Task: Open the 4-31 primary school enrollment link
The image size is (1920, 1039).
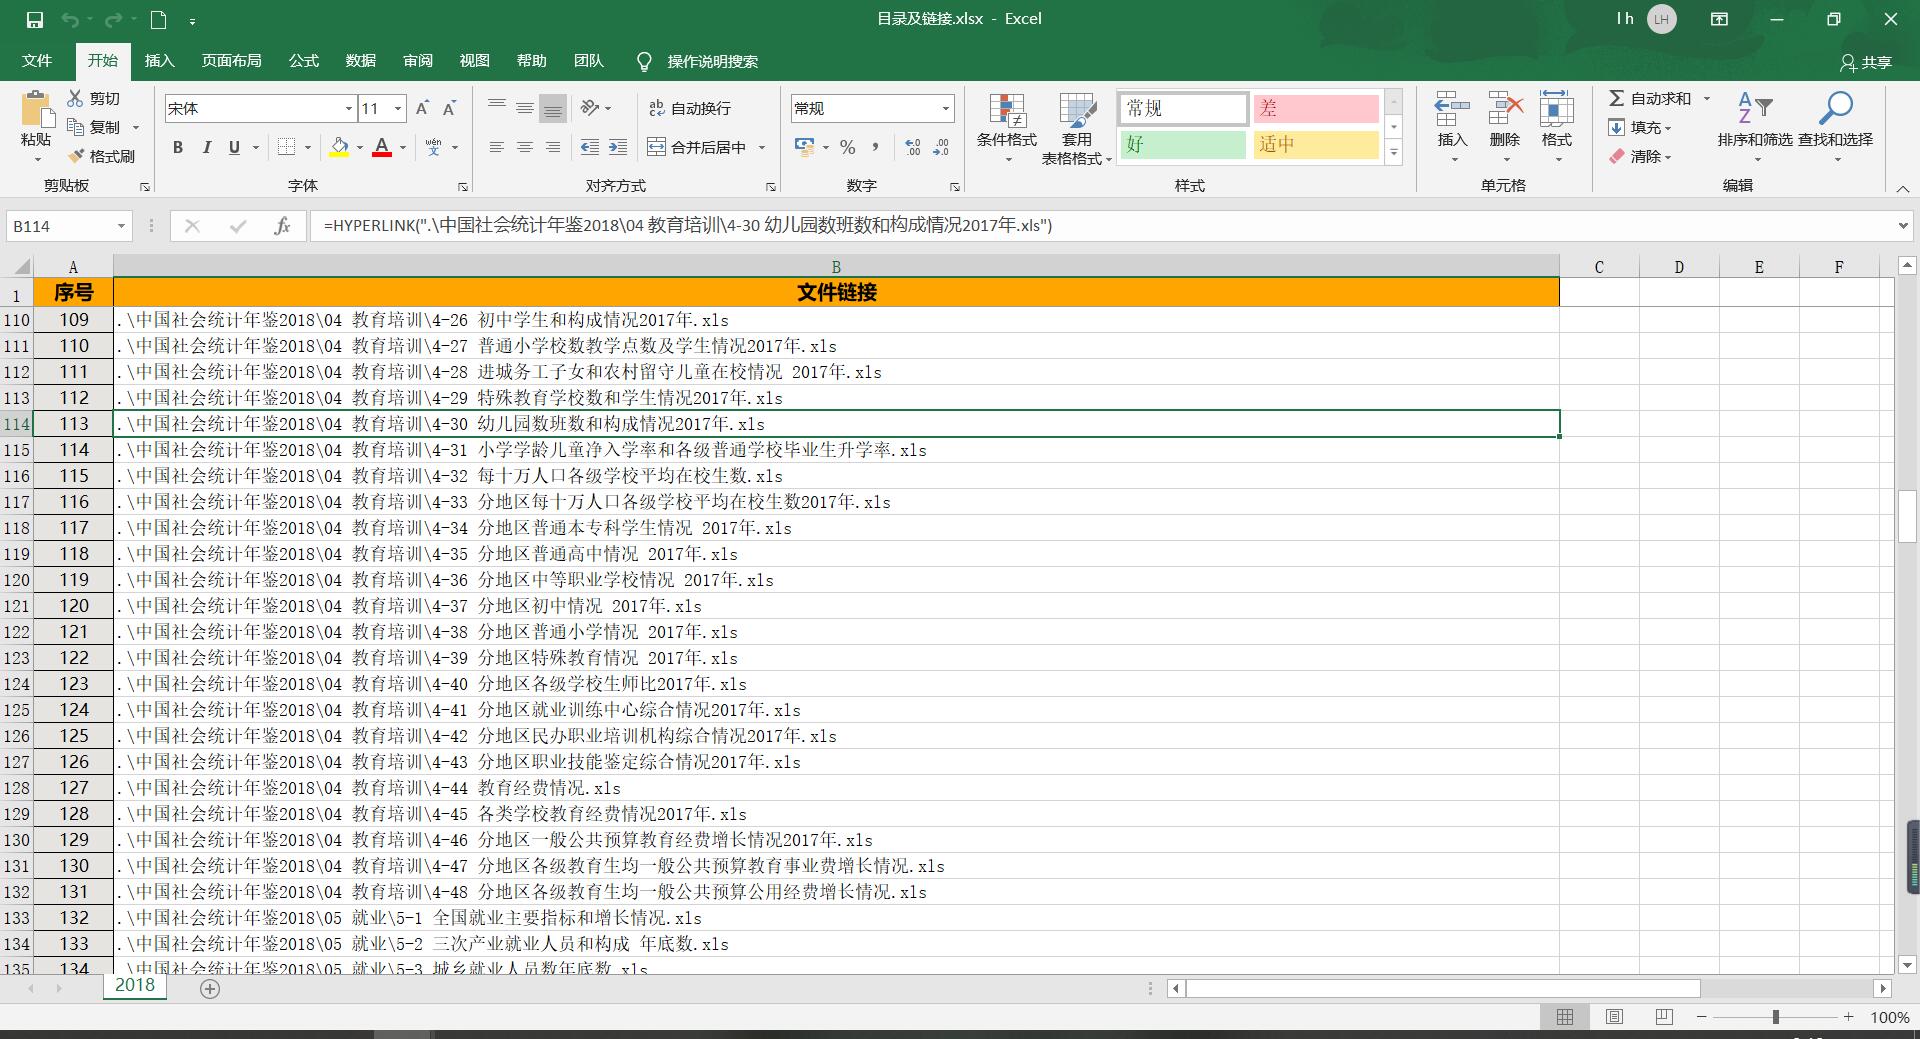Action: click(520, 450)
